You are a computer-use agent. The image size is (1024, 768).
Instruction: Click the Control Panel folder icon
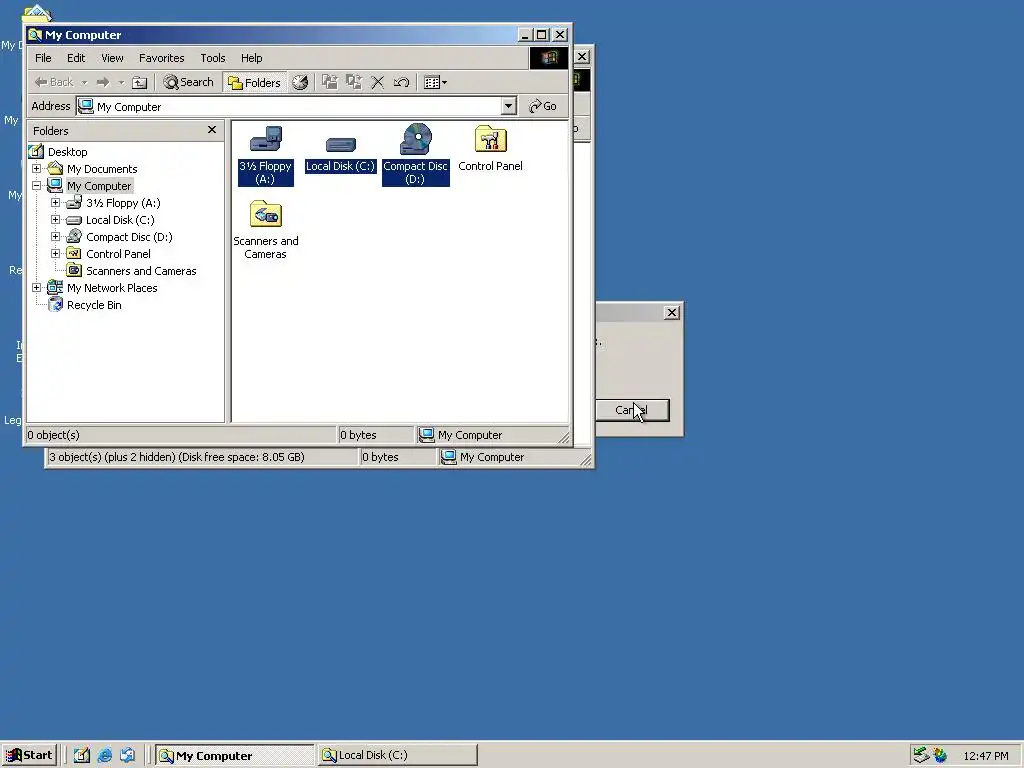tap(490, 138)
